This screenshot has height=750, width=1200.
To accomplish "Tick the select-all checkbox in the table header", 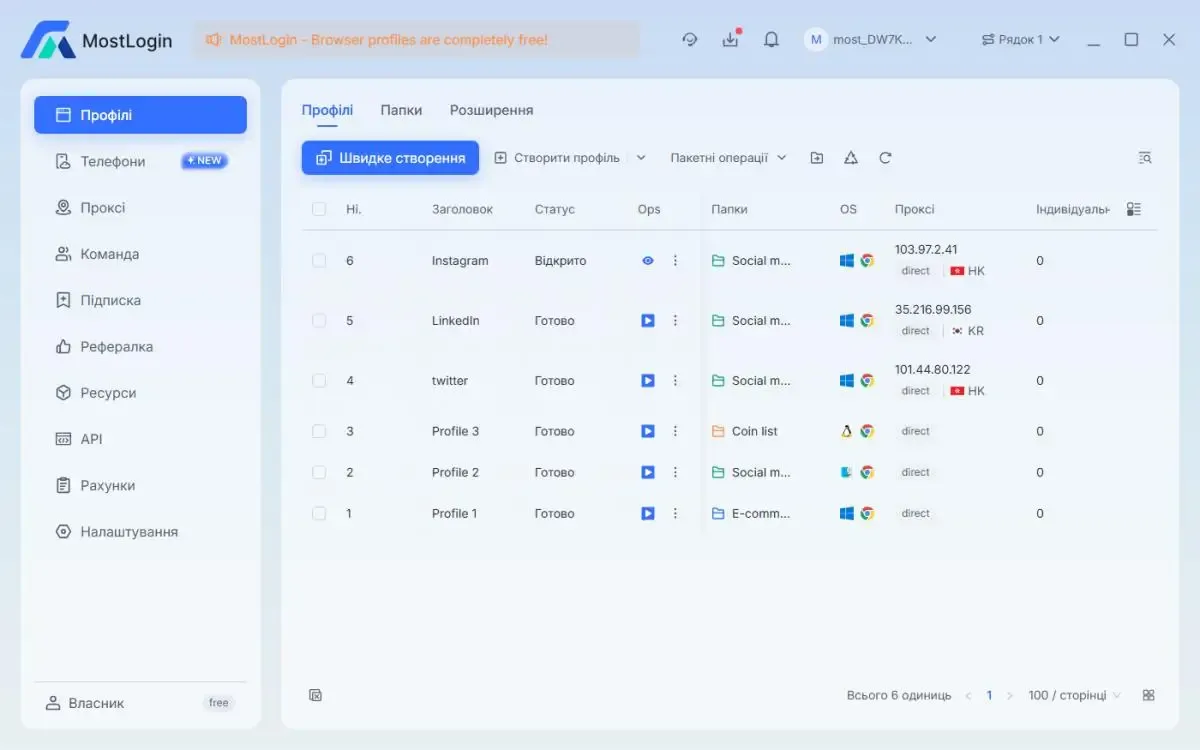I will click(319, 209).
